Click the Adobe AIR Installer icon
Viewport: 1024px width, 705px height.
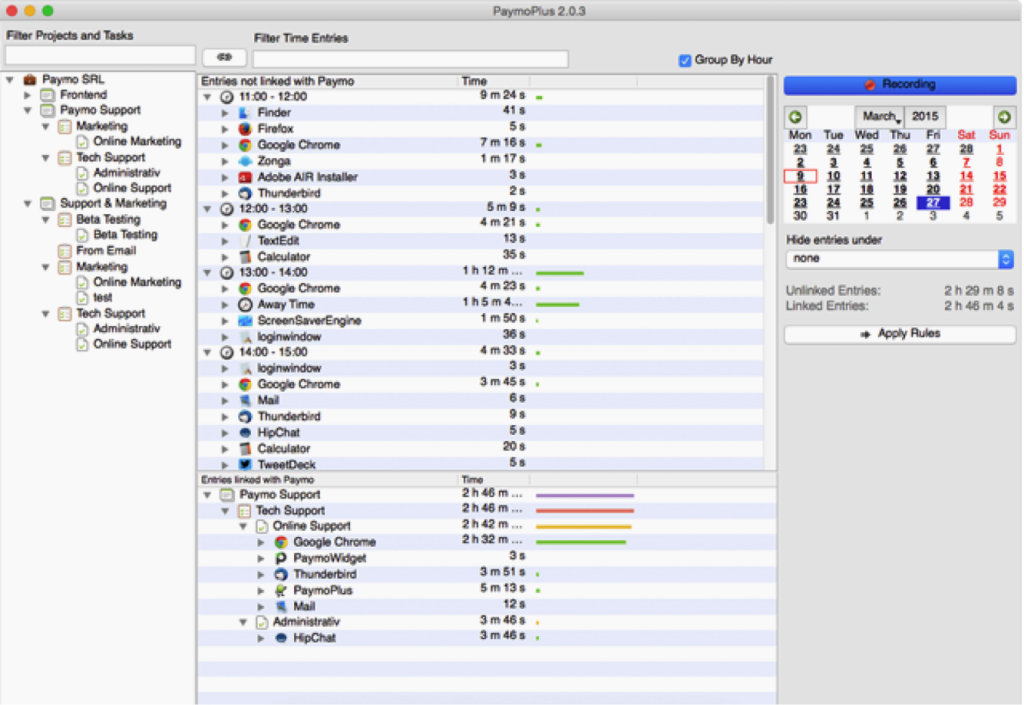click(x=245, y=177)
